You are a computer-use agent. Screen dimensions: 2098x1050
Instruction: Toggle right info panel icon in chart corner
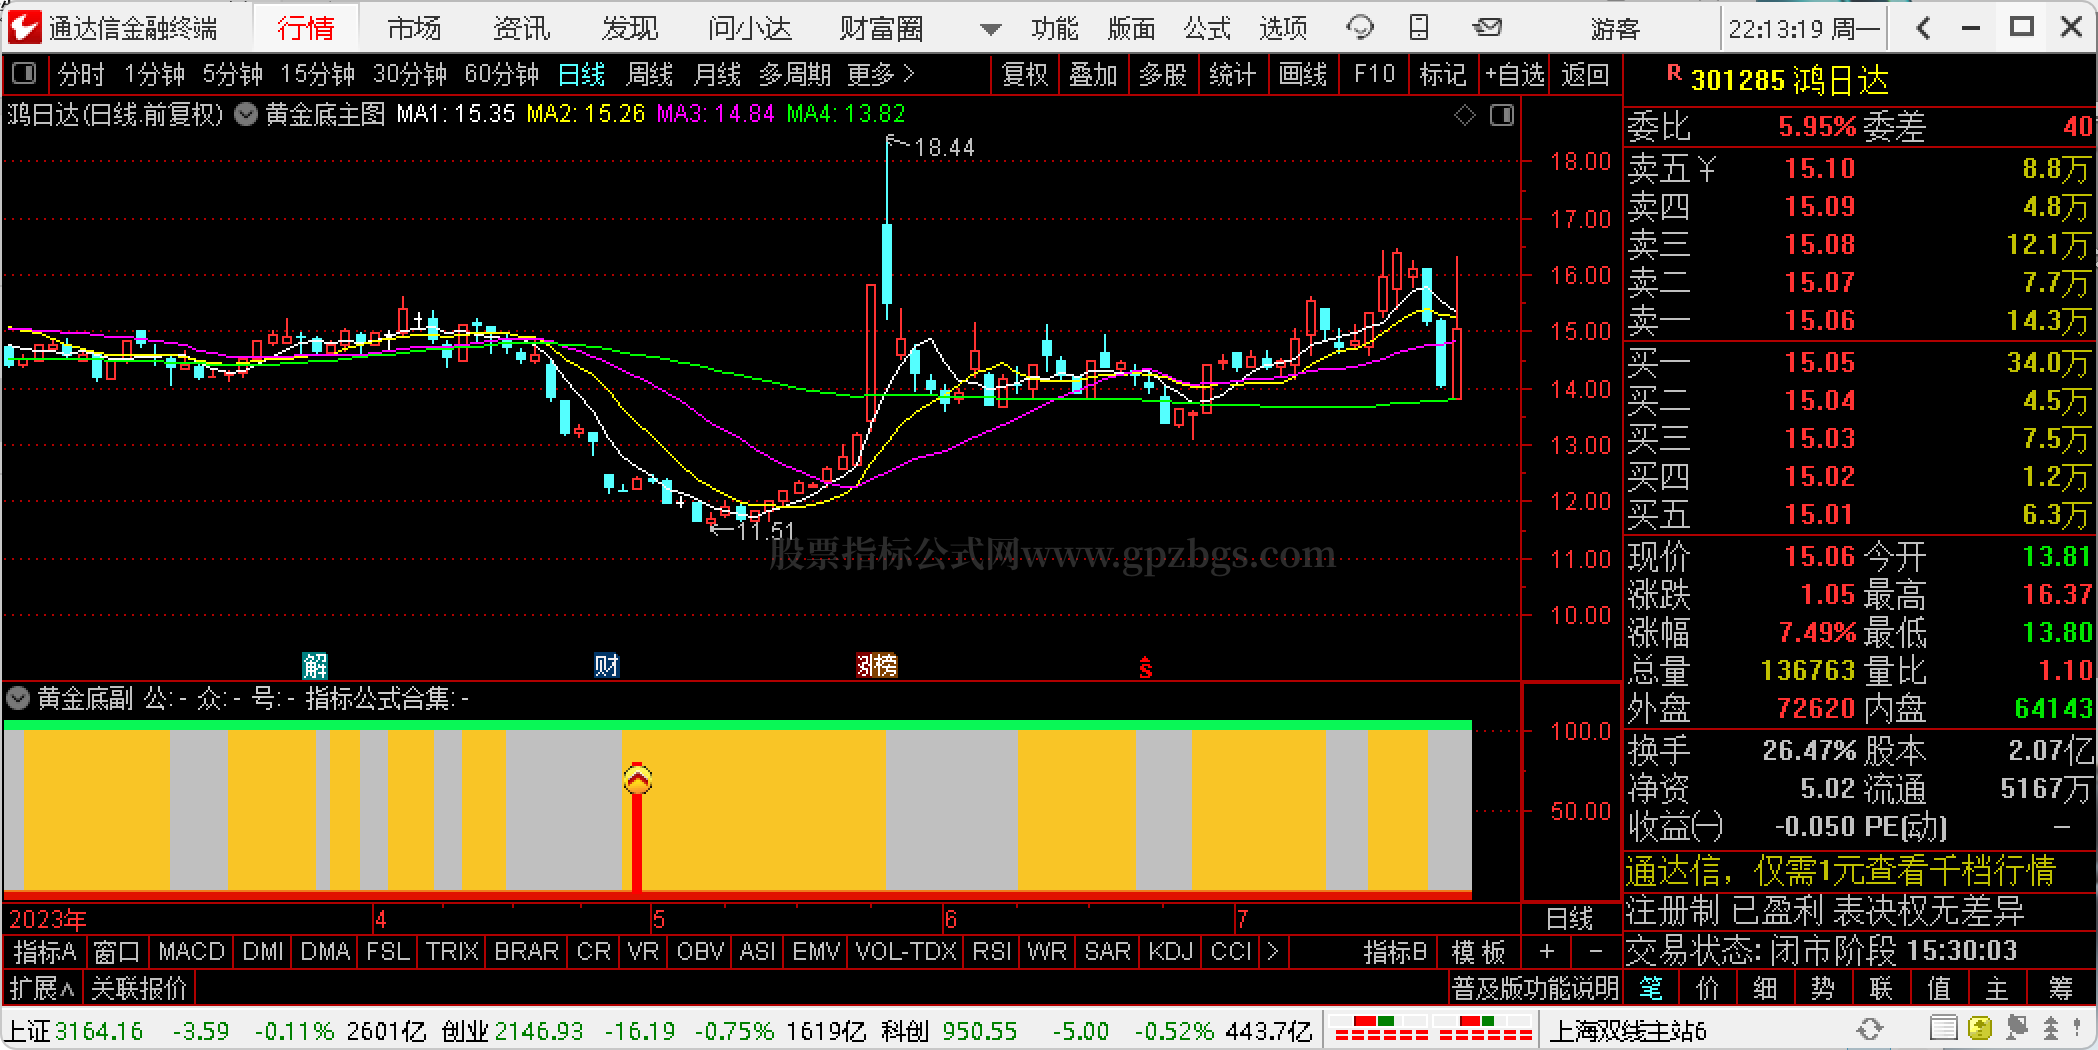click(x=1502, y=116)
